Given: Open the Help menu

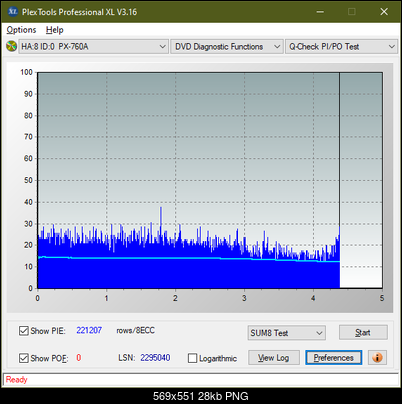Looking at the screenshot, I should [55, 30].
